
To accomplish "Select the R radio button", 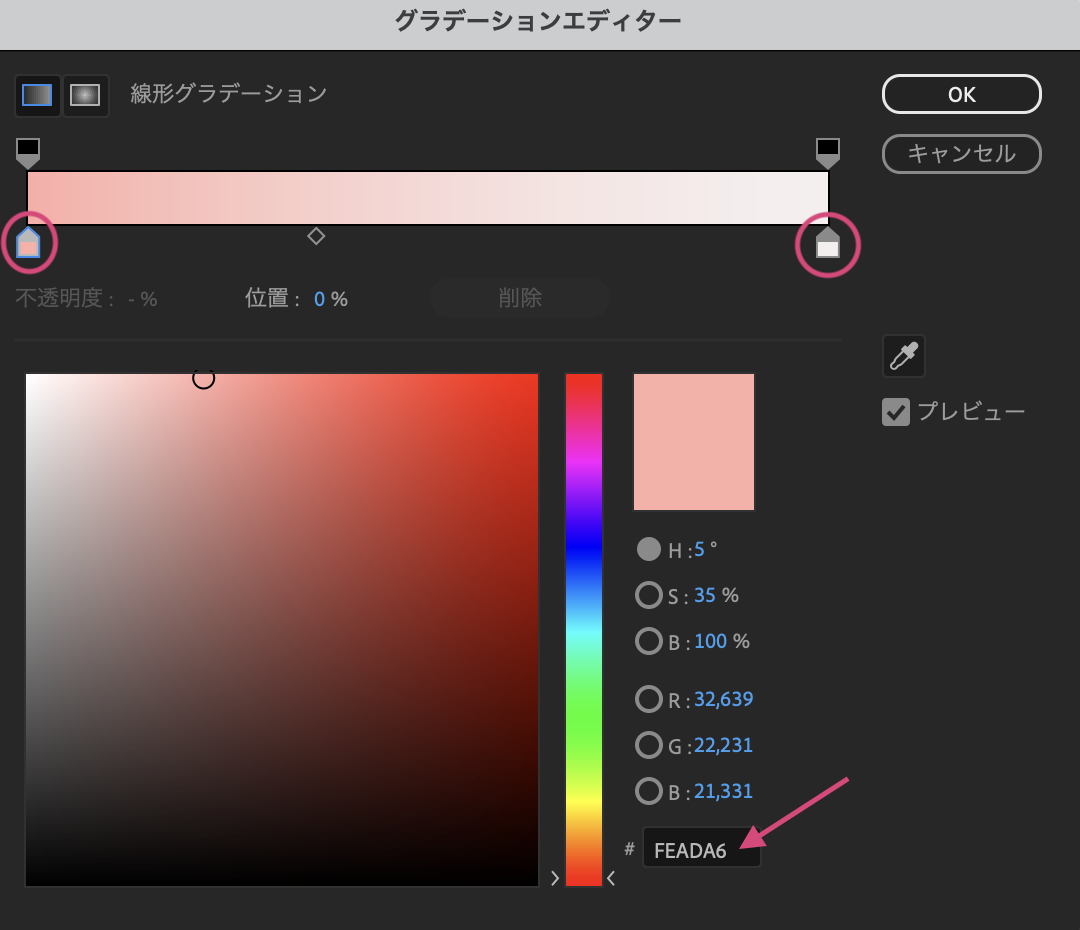I will click(649, 699).
